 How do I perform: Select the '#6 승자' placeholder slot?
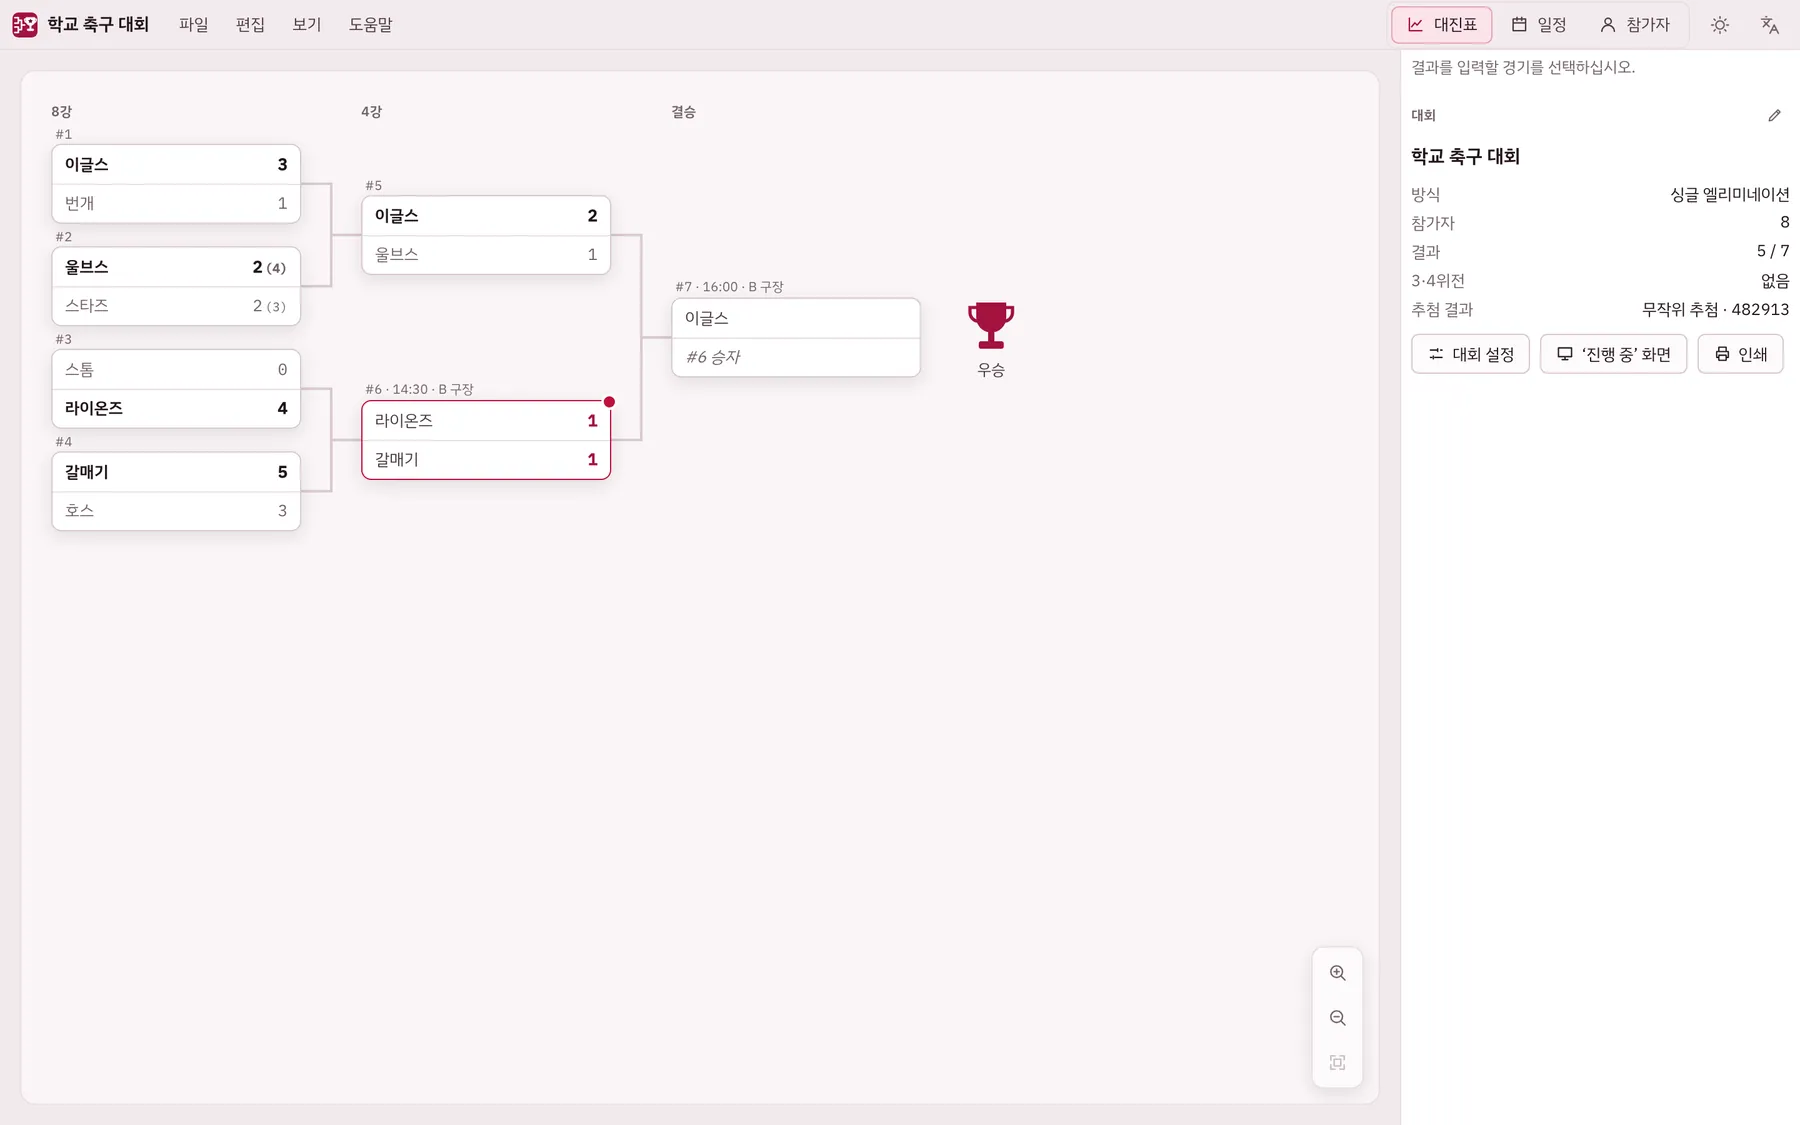pos(796,357)
